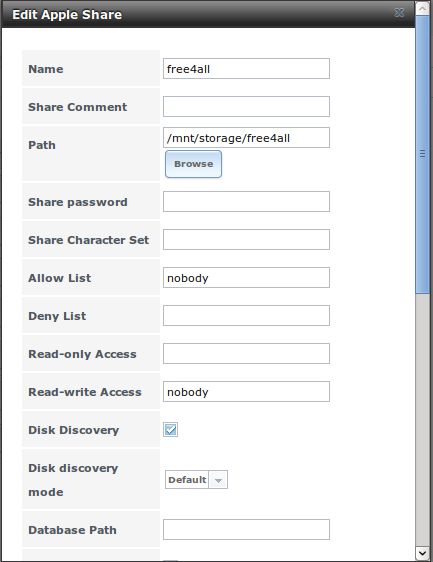Select the Default value in the Disk discovery mode combo box
The image size is (433, 562).
click(x=187, y=480)
